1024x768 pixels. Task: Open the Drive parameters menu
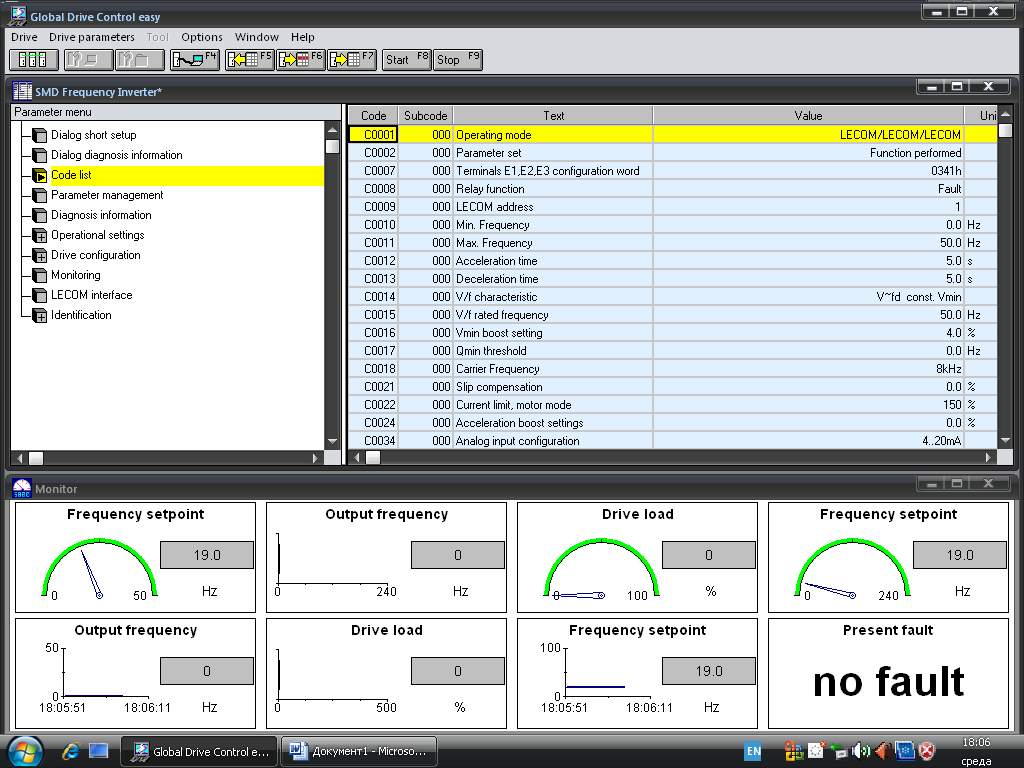[x=91, y=37]
